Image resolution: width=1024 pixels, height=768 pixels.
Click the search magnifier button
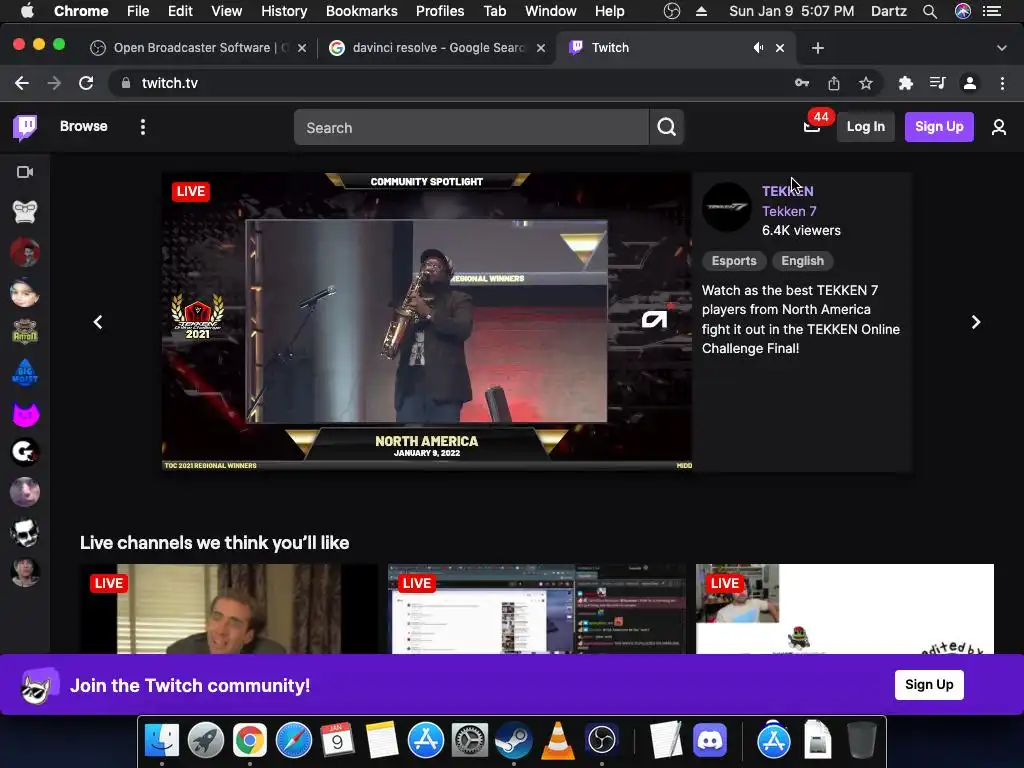[666, 127]
